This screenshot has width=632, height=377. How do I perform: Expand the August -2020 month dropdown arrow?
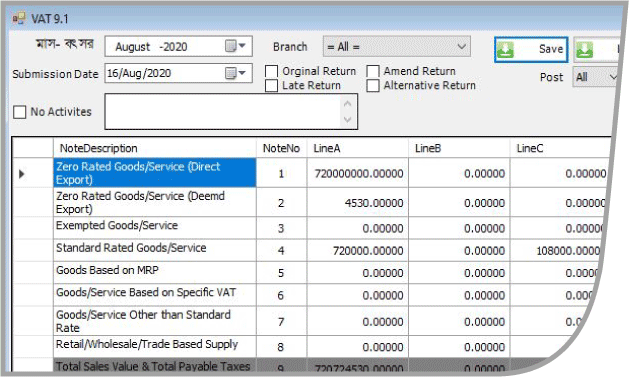click(x=242, y=46)
